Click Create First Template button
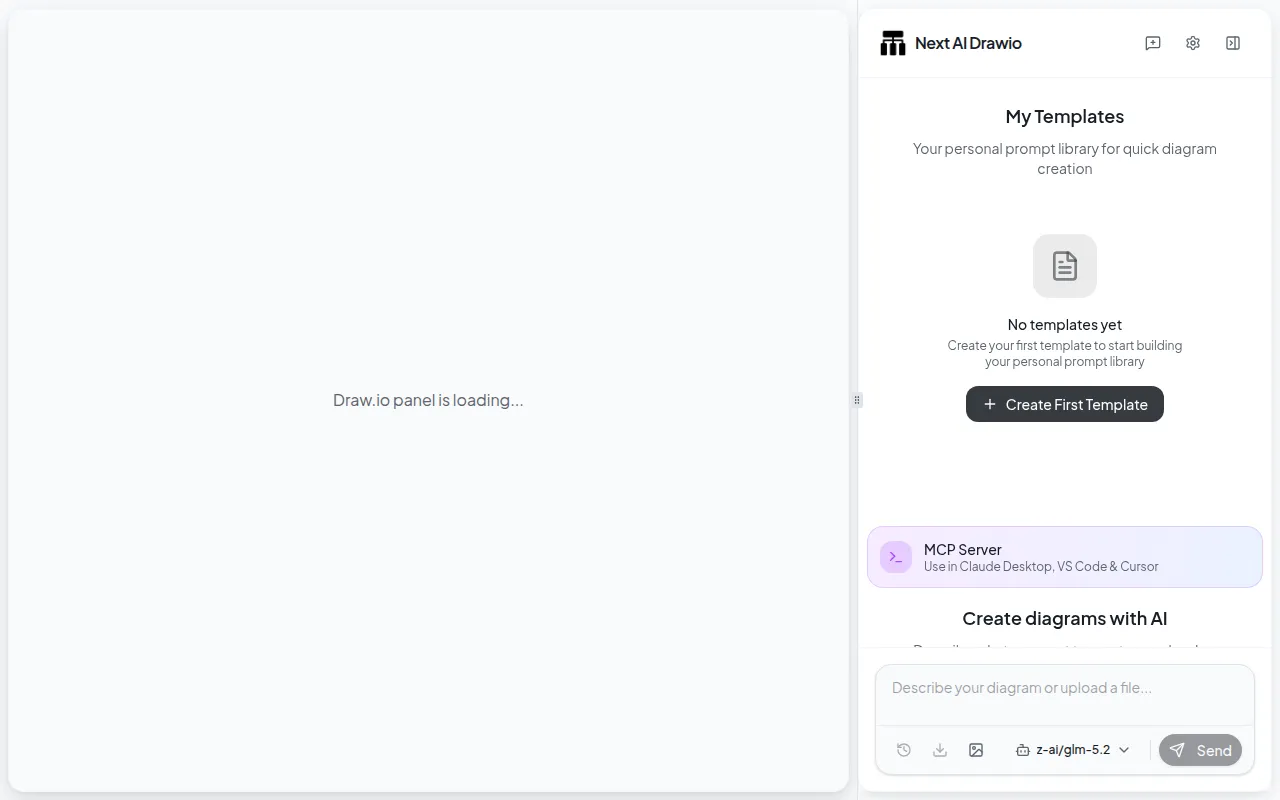This screenshot has width=1280, height=800. [x=1065, y=404]
